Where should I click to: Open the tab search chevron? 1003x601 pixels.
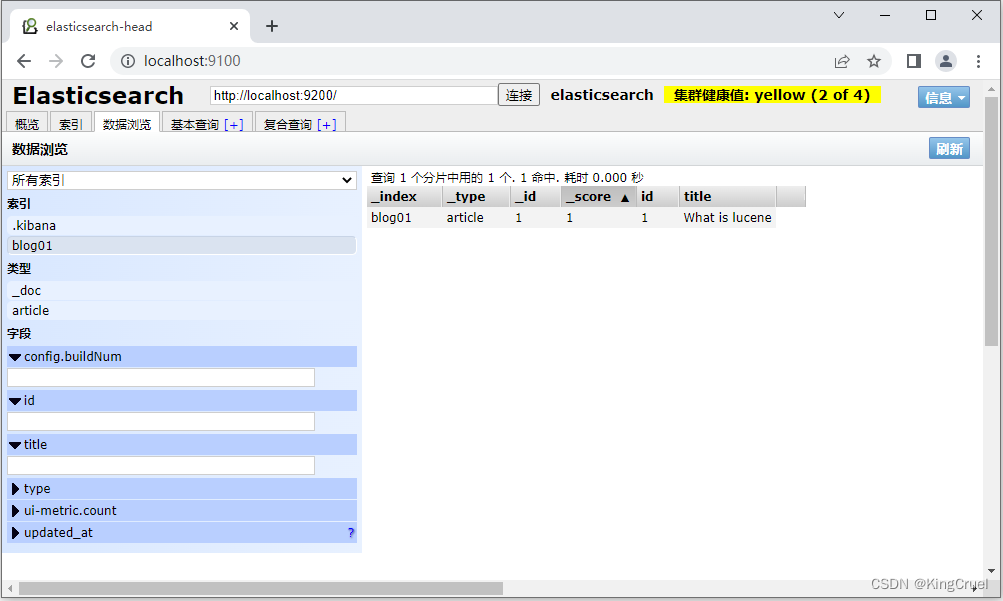click(x=839, y=15)
